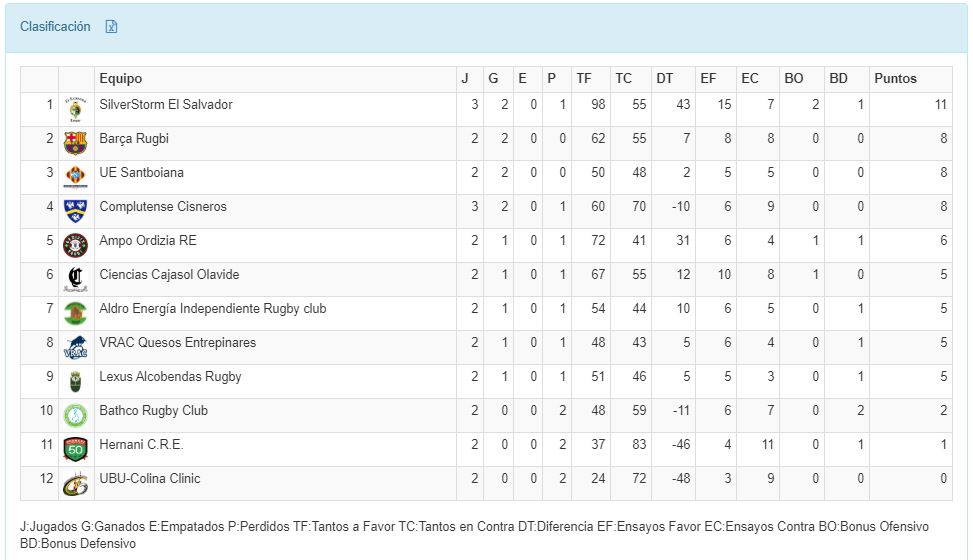This screenshot has width=973, height=560.
Task: Click the Complutense Cisneros shield logo
Action: (76, 211)
